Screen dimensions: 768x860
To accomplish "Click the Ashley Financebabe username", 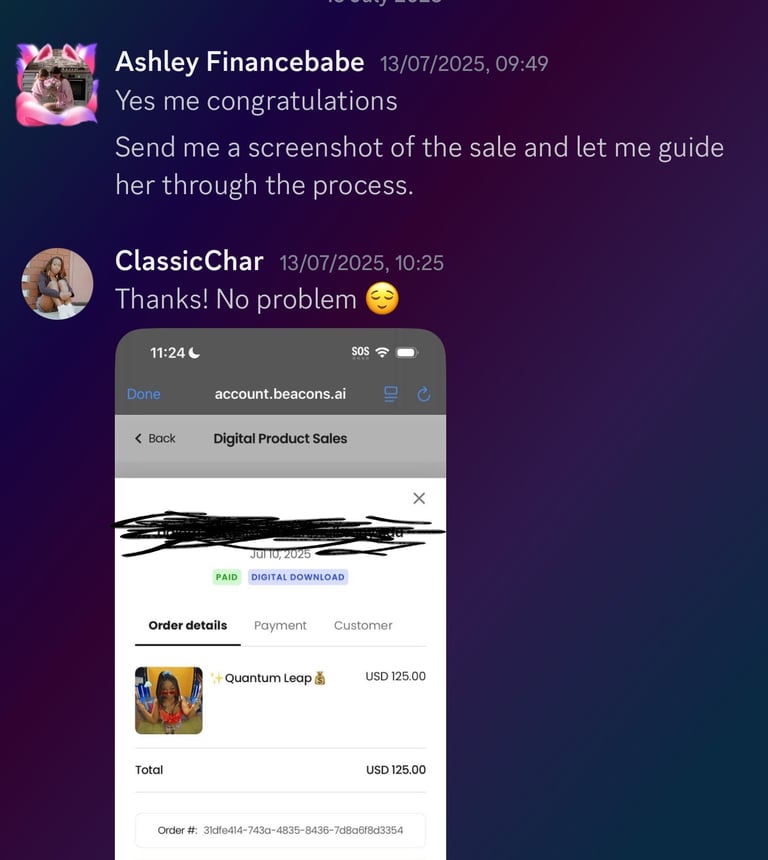I will [x=240, y=61].
